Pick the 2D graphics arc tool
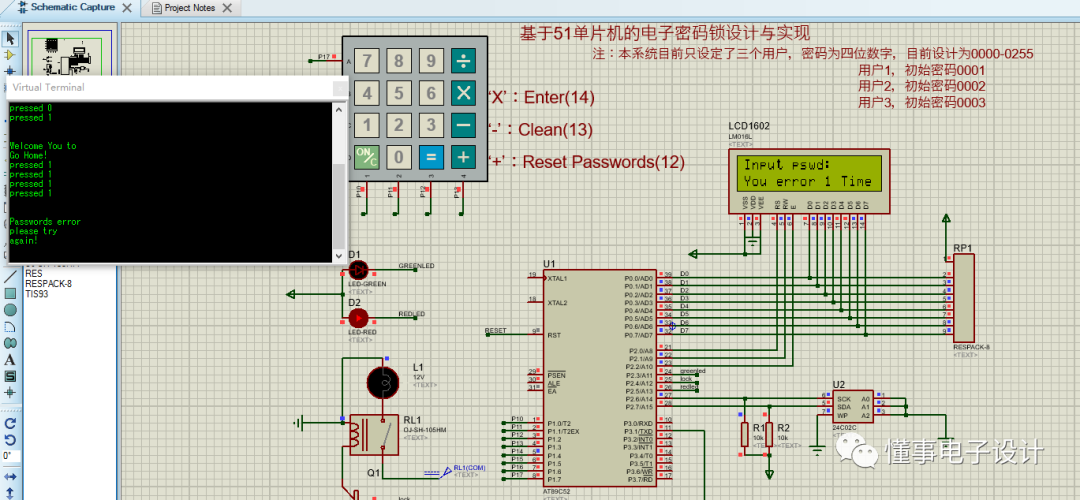This screenshot has width=1080, height=500. point(10,326)
